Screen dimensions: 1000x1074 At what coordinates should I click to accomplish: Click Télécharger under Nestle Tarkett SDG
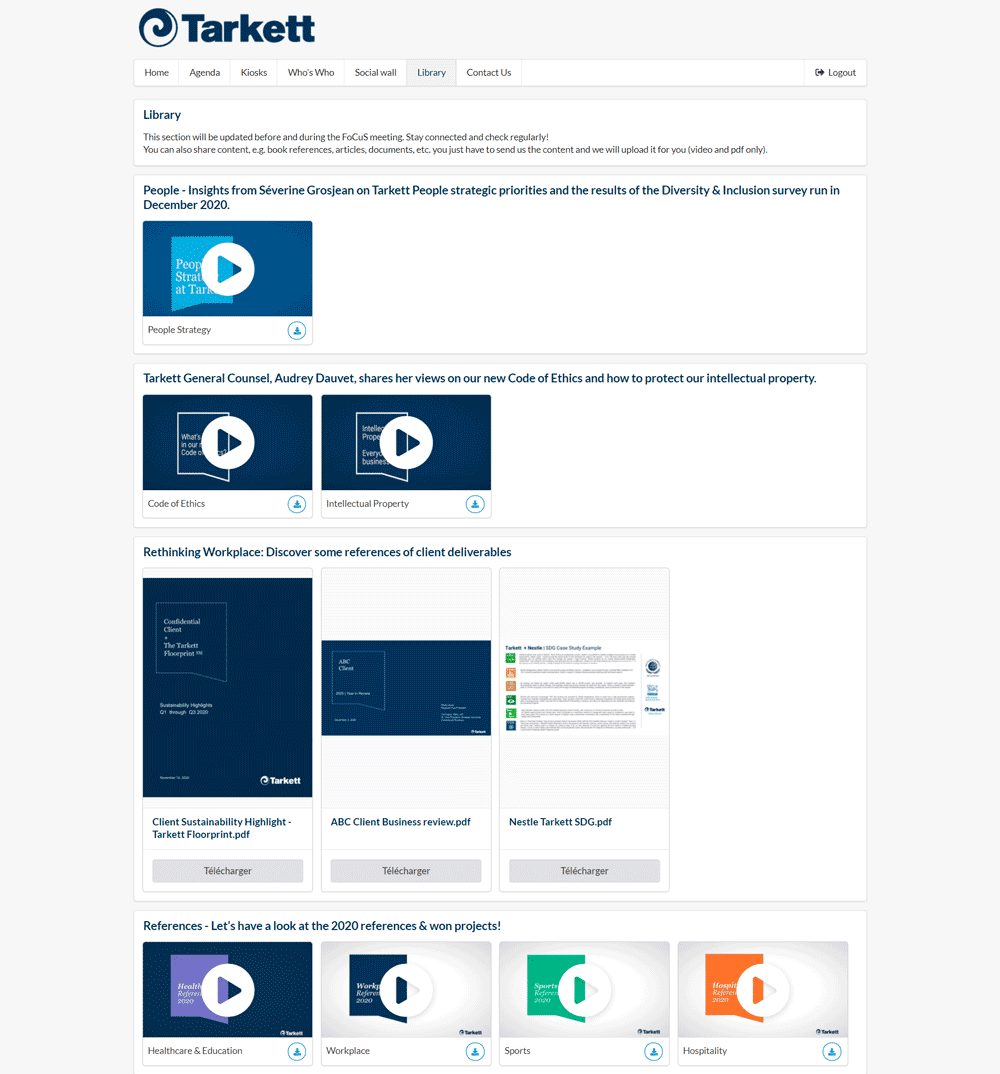(x=584, y=871)
